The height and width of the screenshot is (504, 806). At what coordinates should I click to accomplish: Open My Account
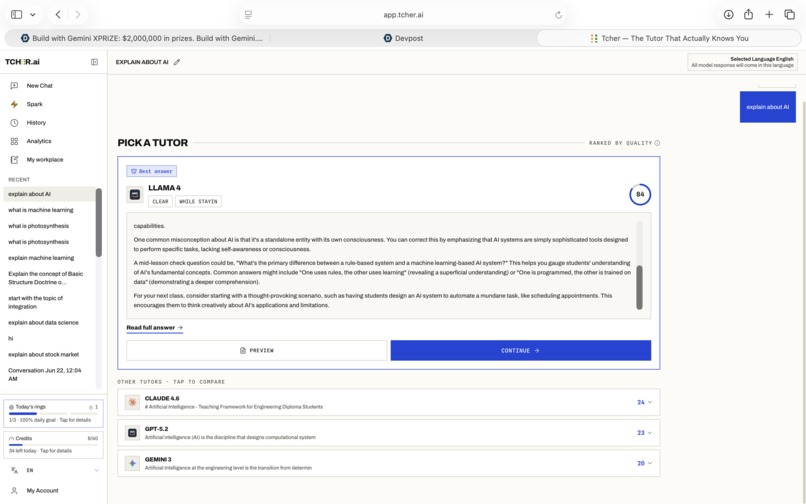point(42,491)
